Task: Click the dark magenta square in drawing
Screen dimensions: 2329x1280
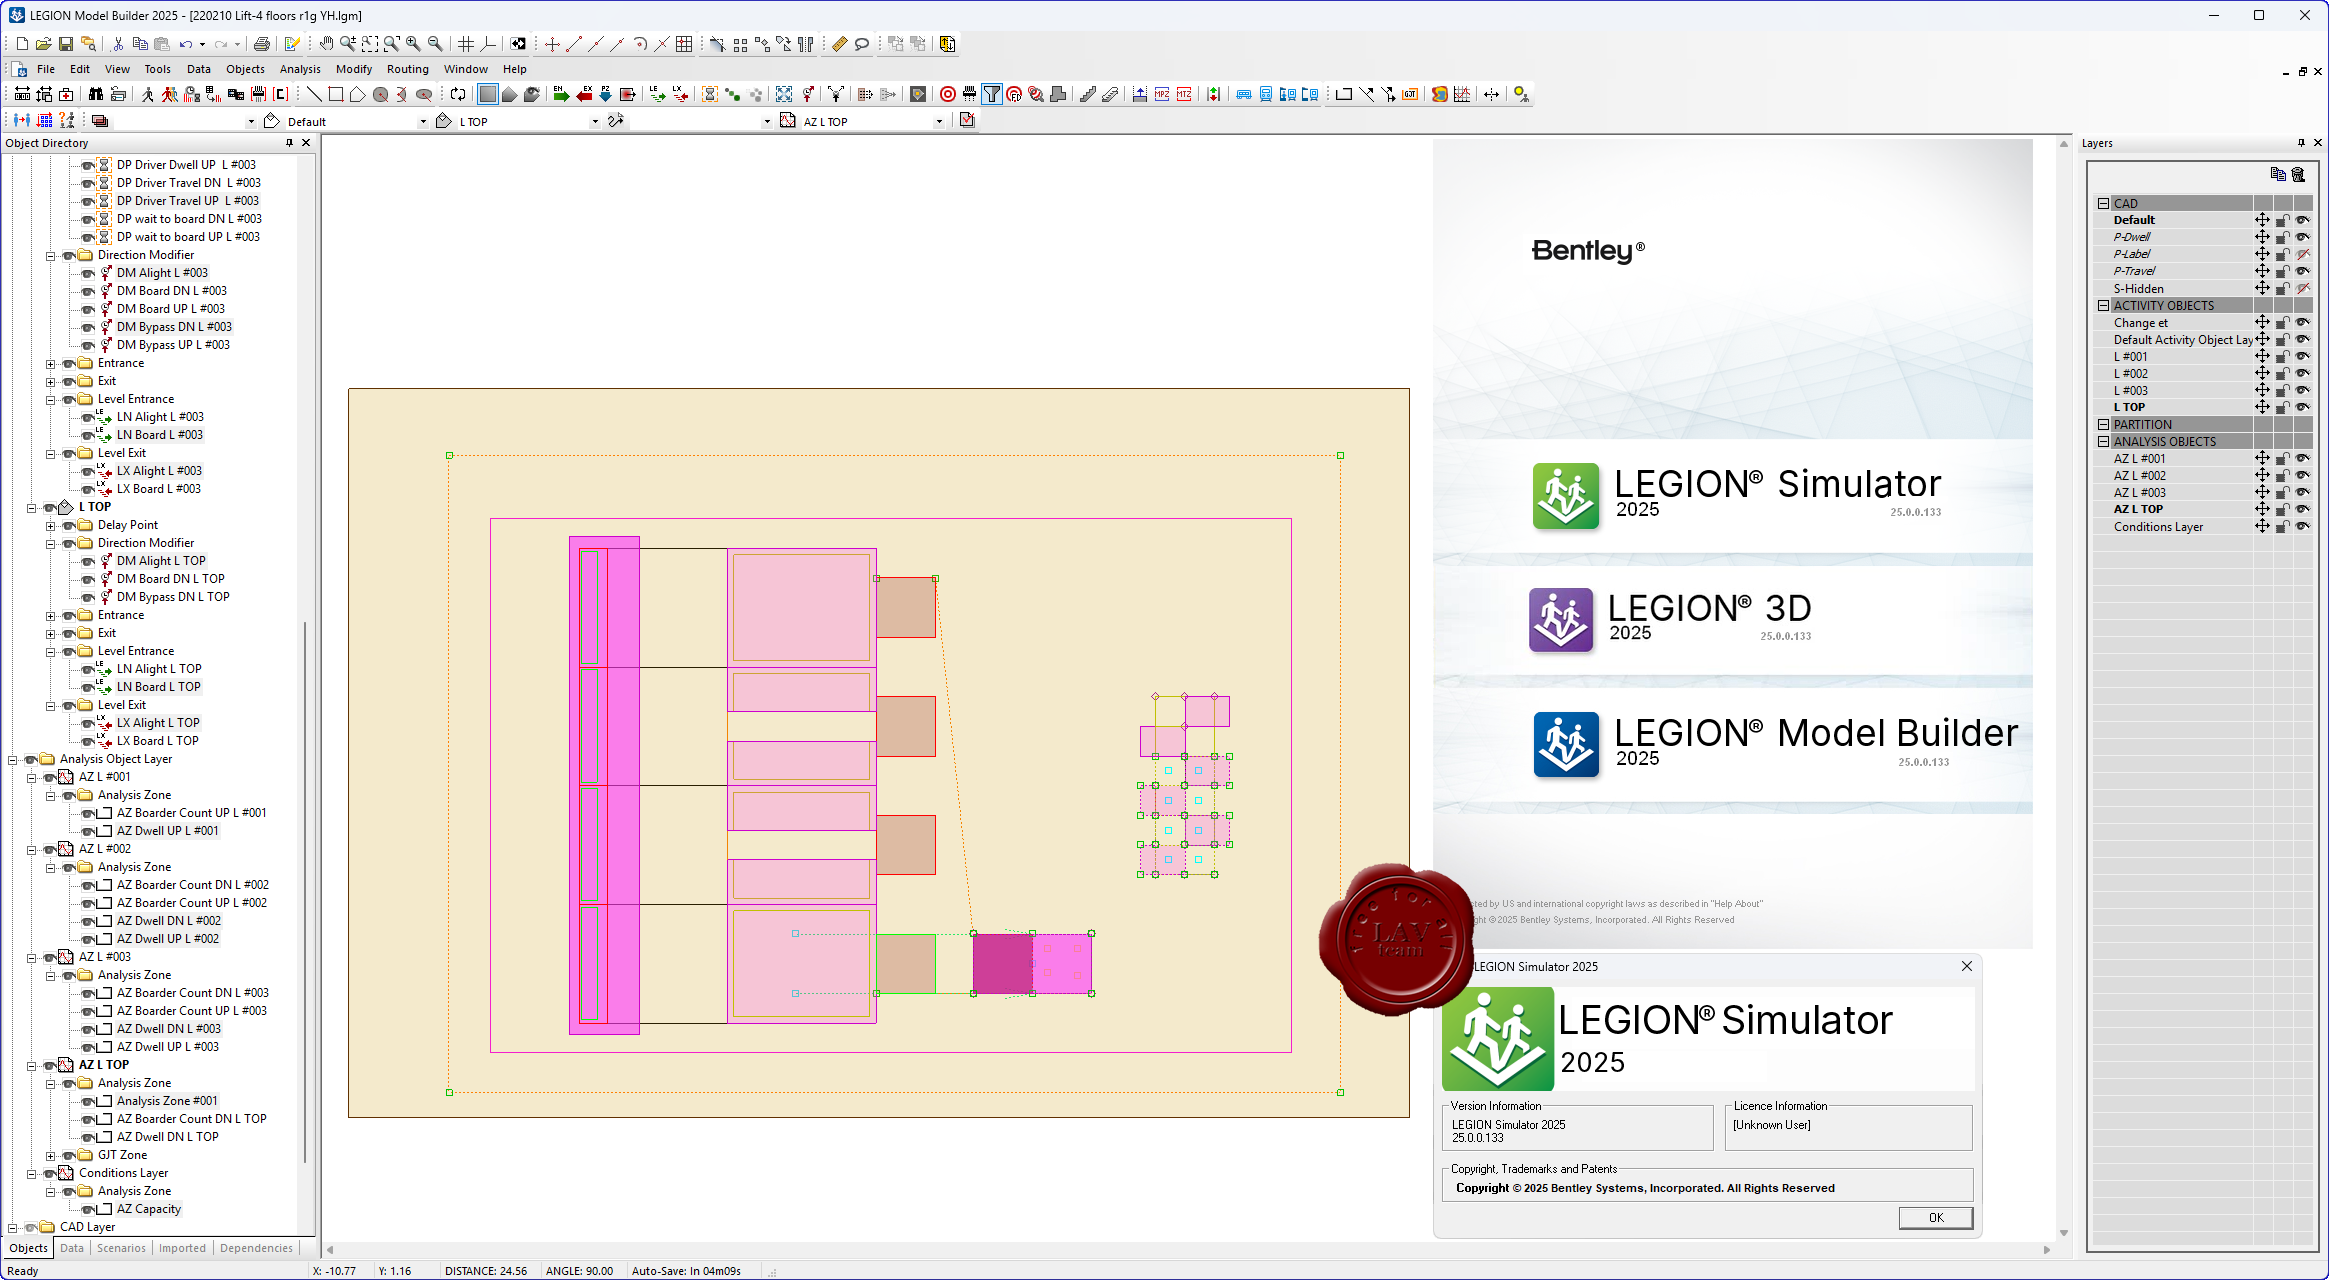Action: pyautogui.click(x=1002, y=963)
